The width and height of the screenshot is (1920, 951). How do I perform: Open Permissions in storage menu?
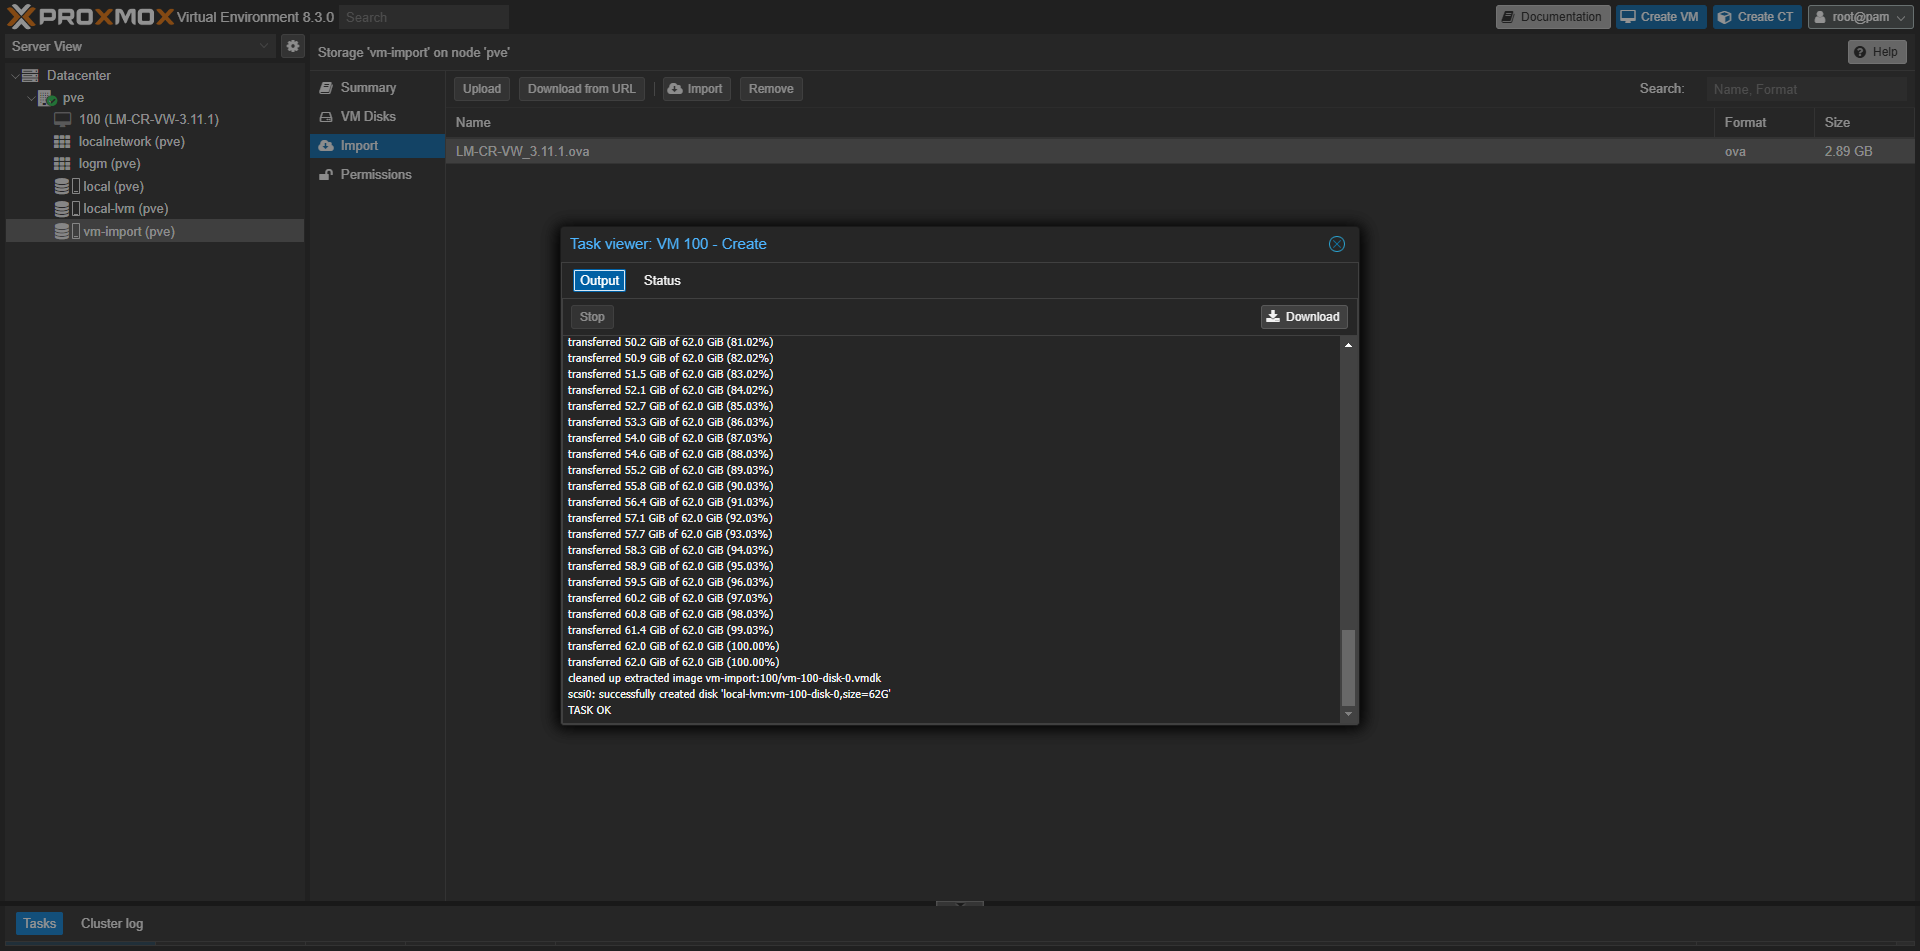point(375,175)
